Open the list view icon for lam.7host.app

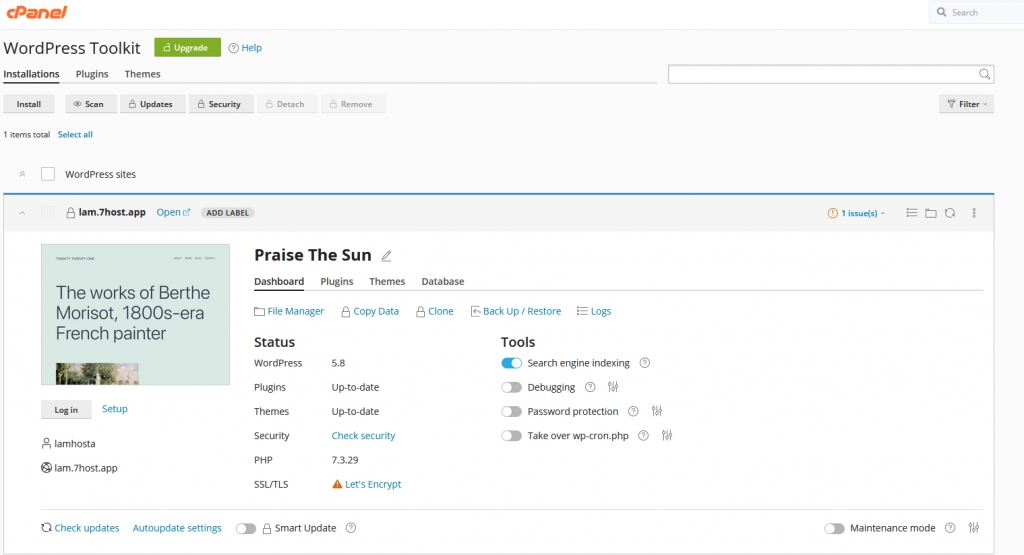[x=912, y=213]
